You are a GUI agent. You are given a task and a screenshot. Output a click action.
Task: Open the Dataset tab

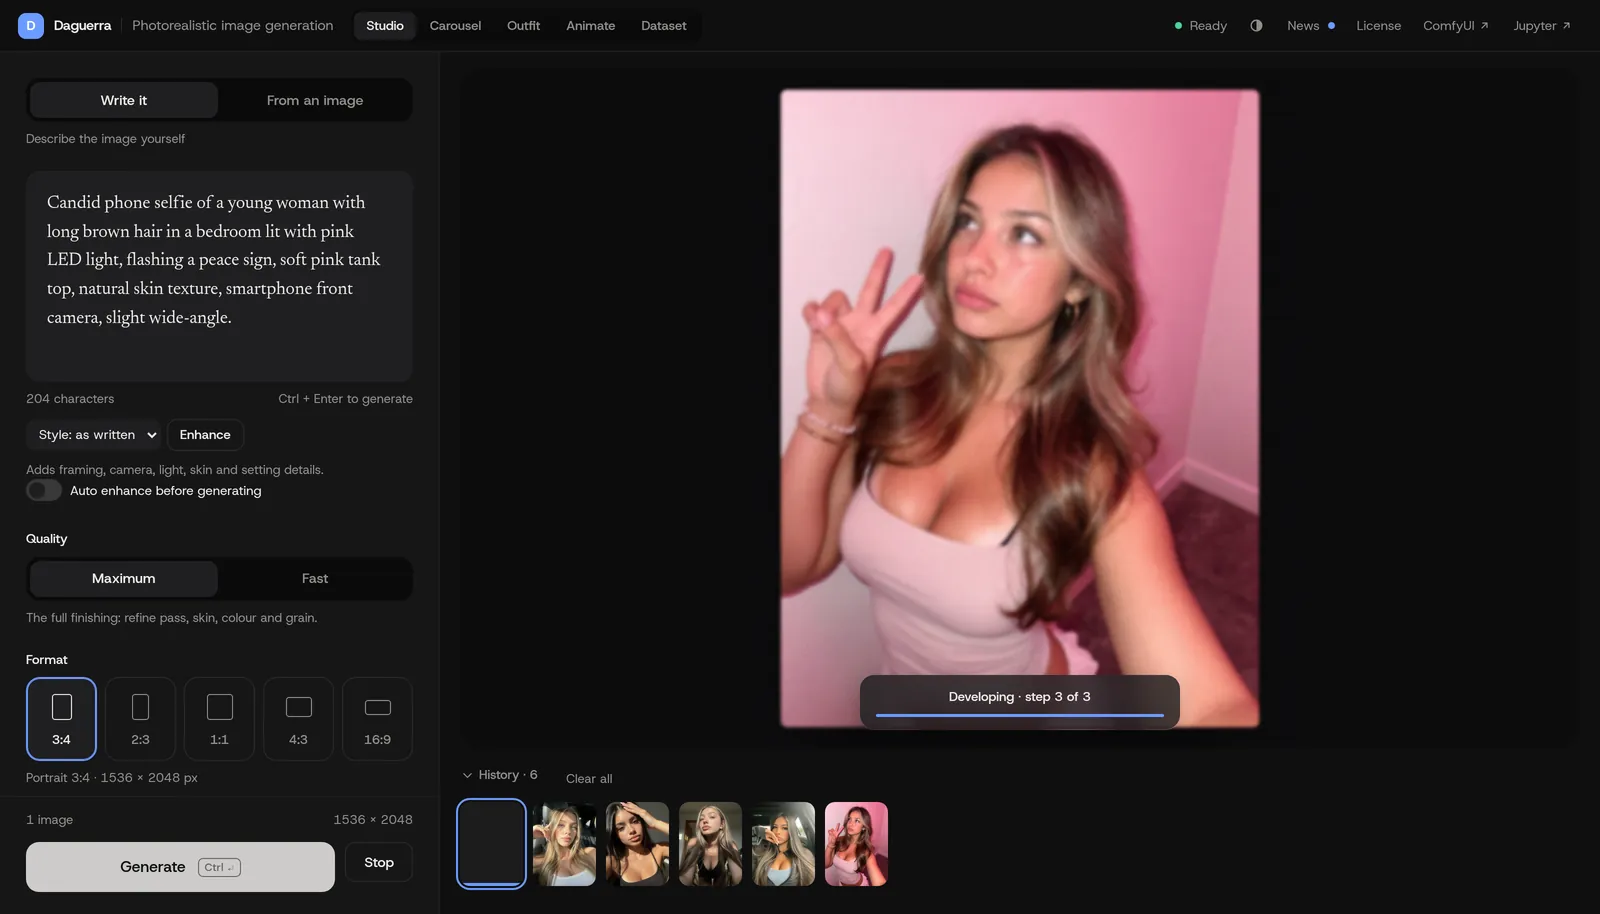(663, 25)
